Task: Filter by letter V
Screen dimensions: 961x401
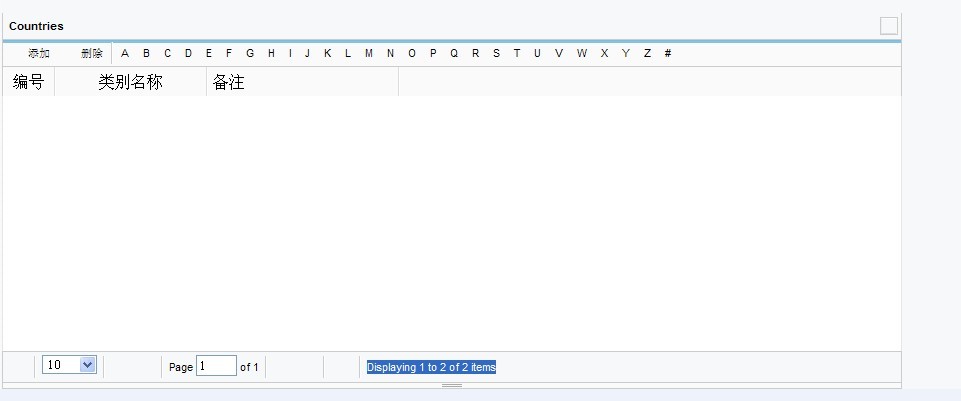Action: (x=559, y=53)
